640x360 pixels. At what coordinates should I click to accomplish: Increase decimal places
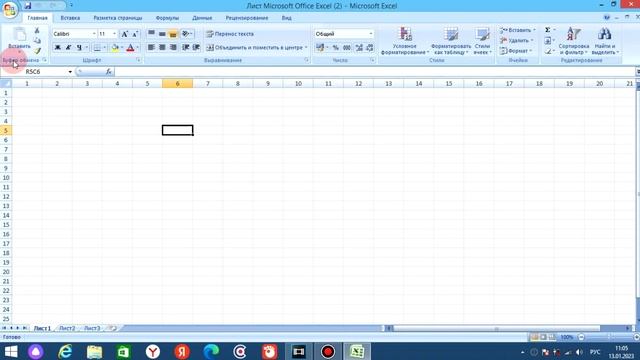[x=359, y=48]
